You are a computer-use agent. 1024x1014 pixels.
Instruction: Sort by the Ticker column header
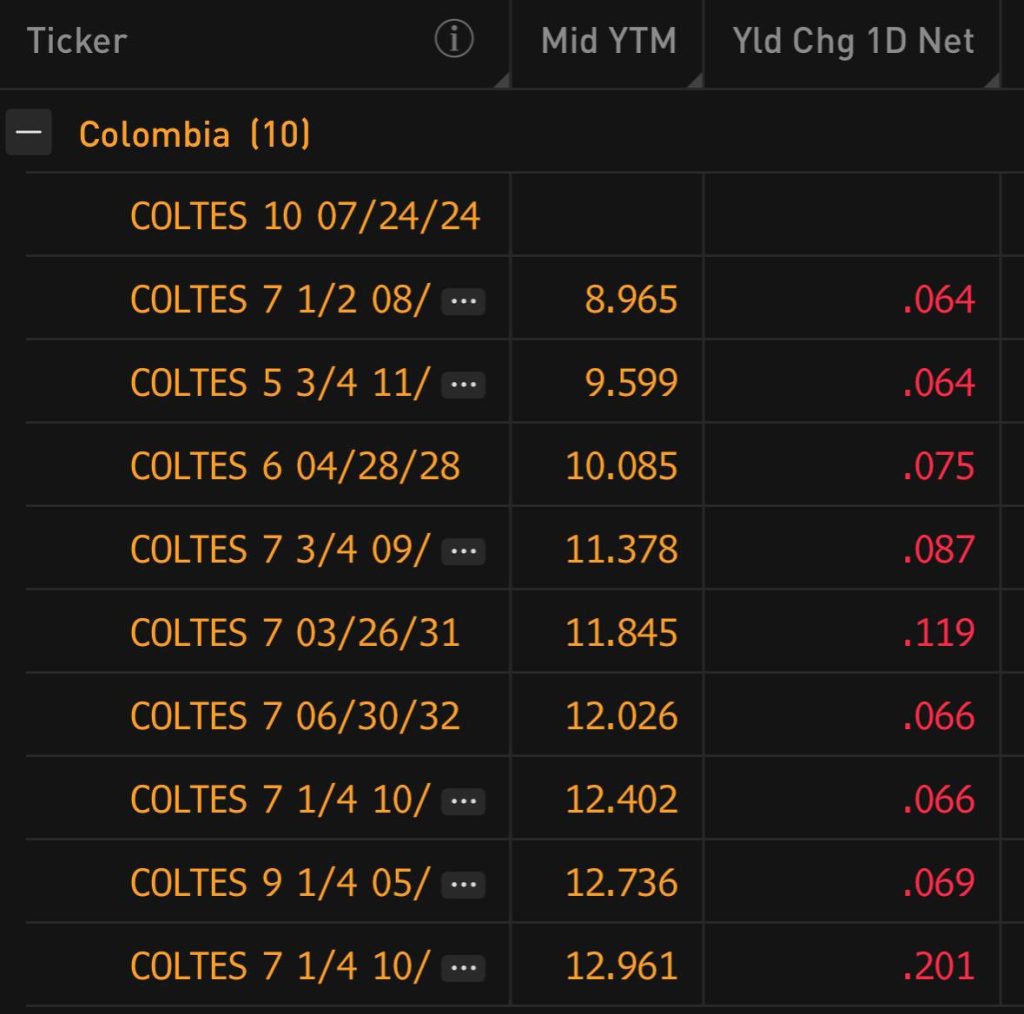pyautogui.click(x=77, y=41)
